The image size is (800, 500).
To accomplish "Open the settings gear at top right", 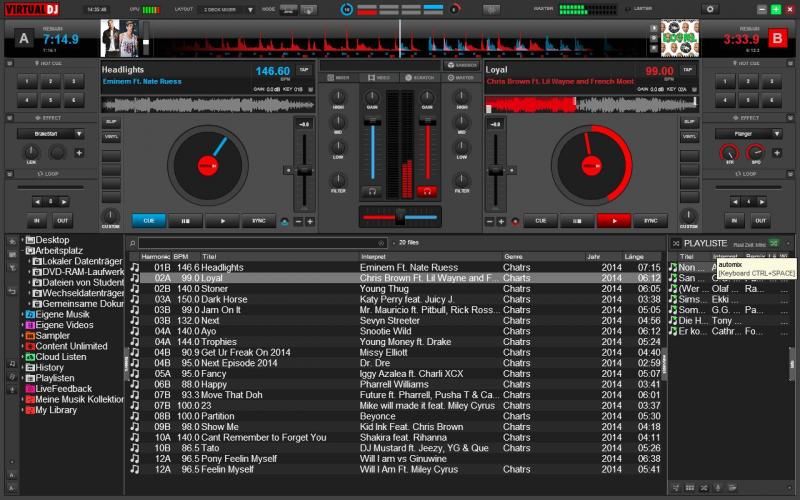I will point(711,9).
